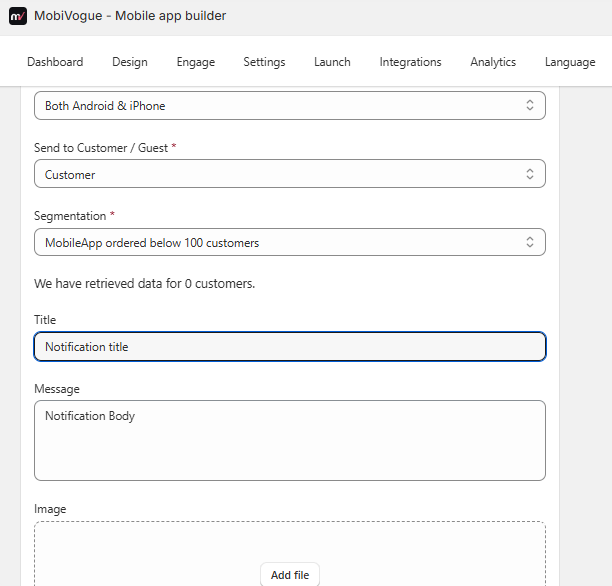Click the Send to Customer / Guest label
This screenshot has height=586, width=612.
click(x=101, y=148)
